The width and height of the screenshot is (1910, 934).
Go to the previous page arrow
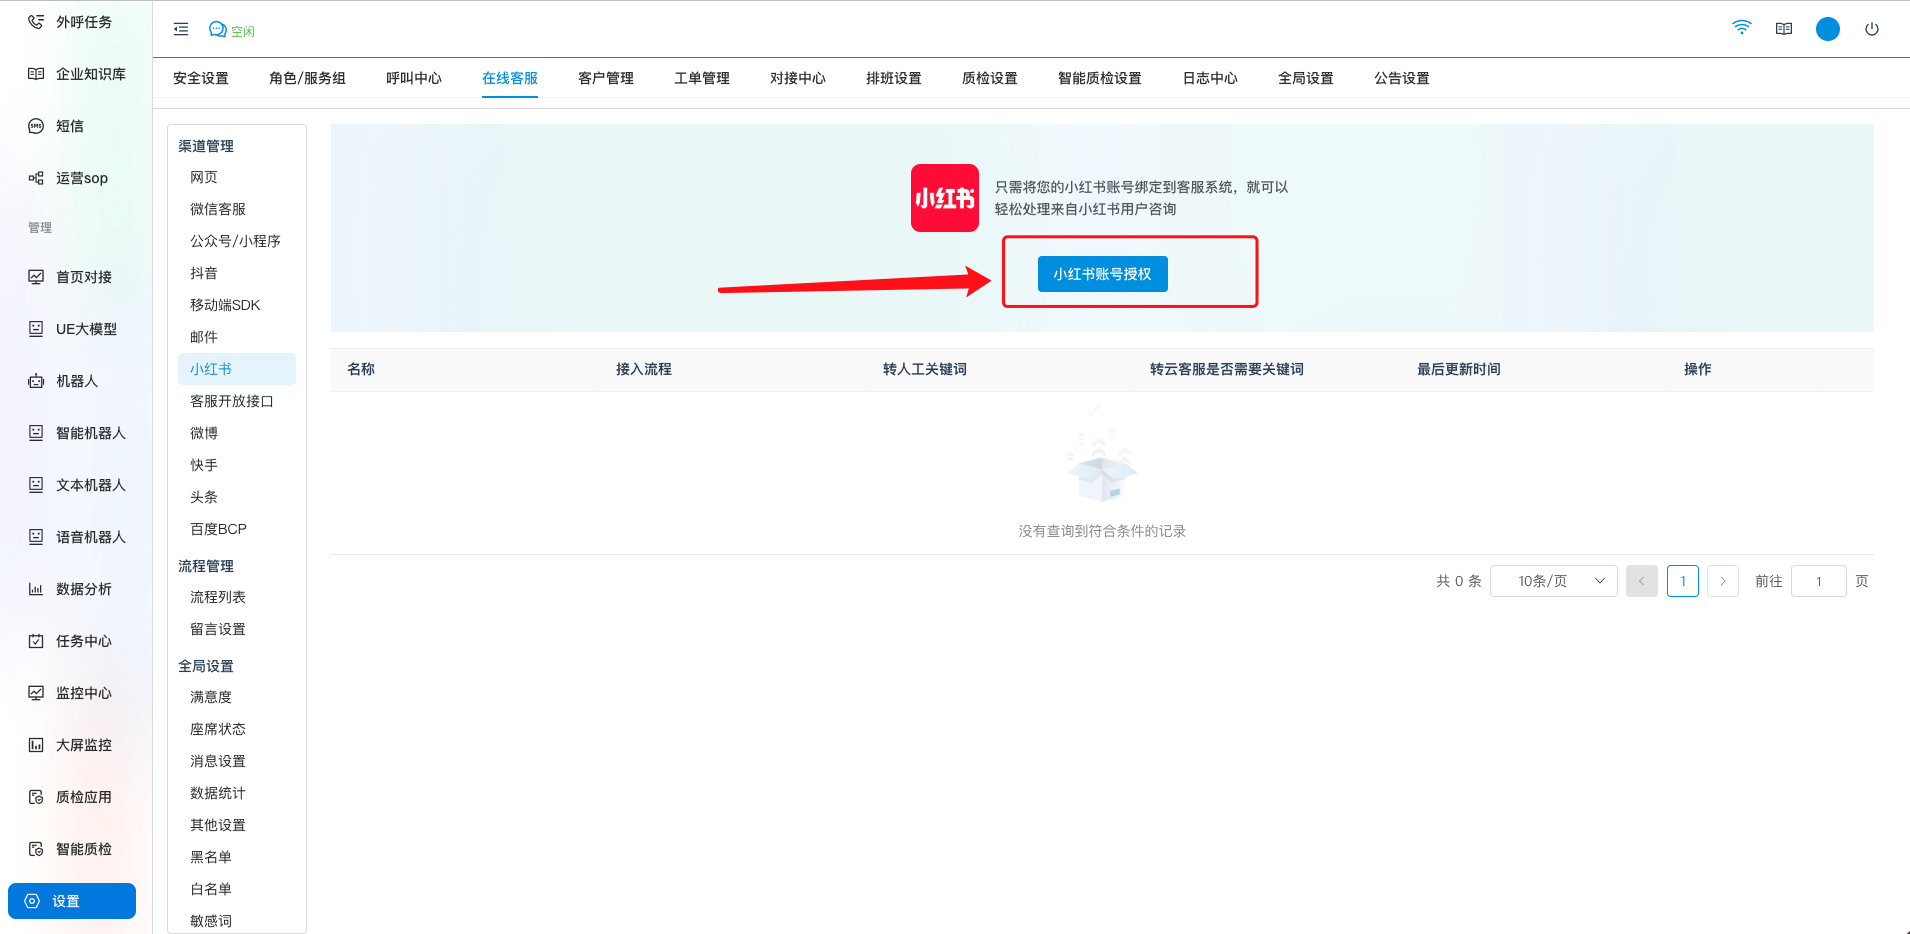[x=1642, y=581]
